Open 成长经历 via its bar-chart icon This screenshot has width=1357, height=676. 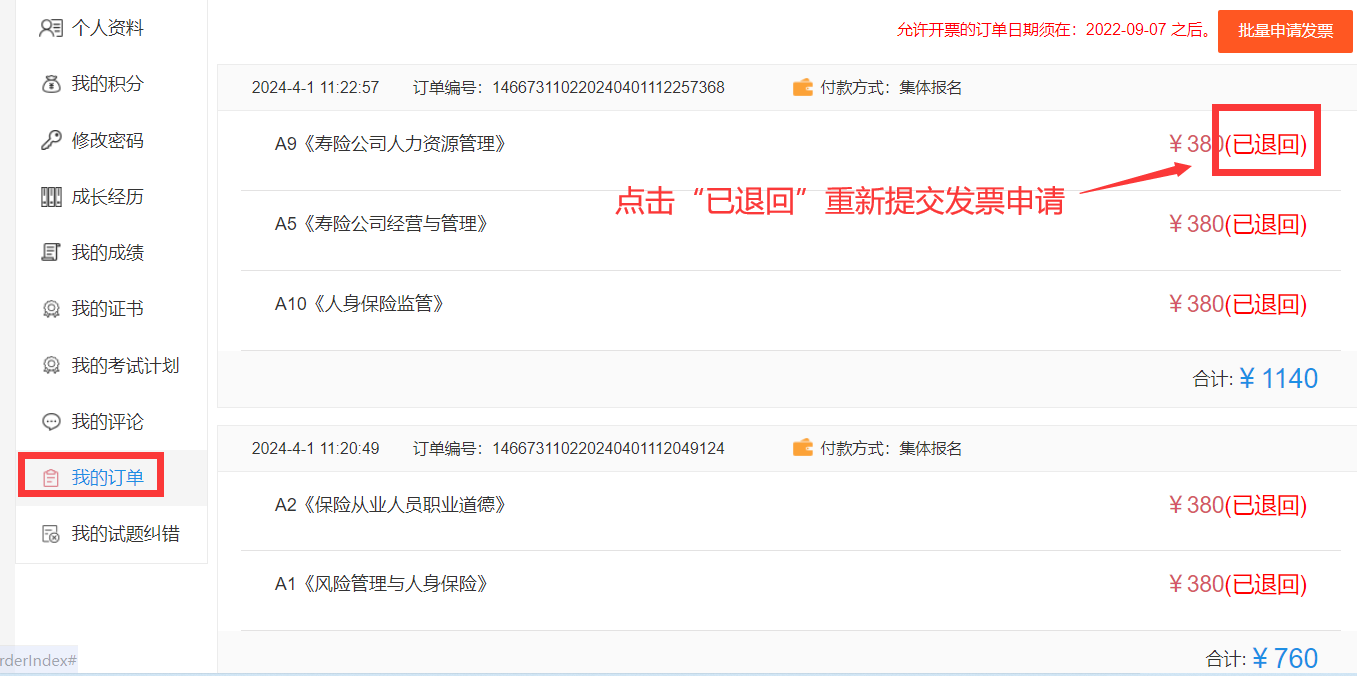51,196
